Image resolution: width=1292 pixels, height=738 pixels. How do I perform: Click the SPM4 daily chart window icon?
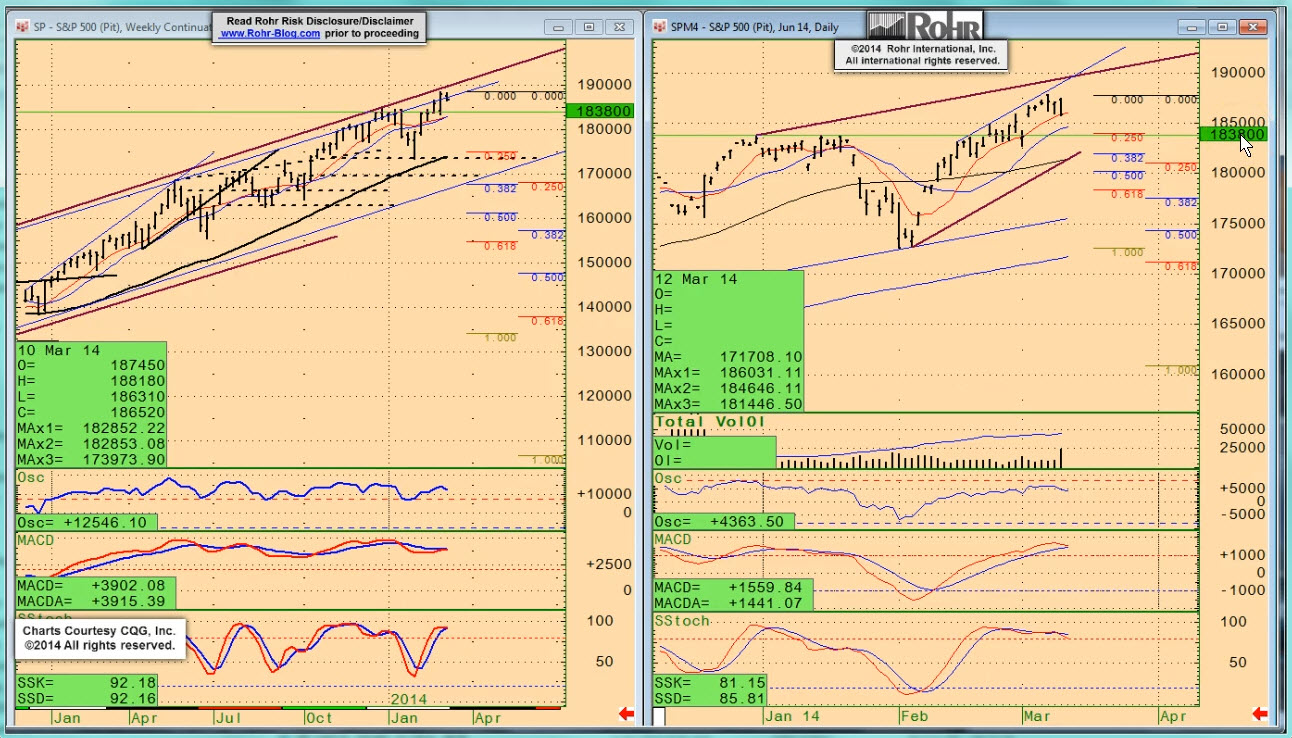pyautogui.click(x=660, y=27)
